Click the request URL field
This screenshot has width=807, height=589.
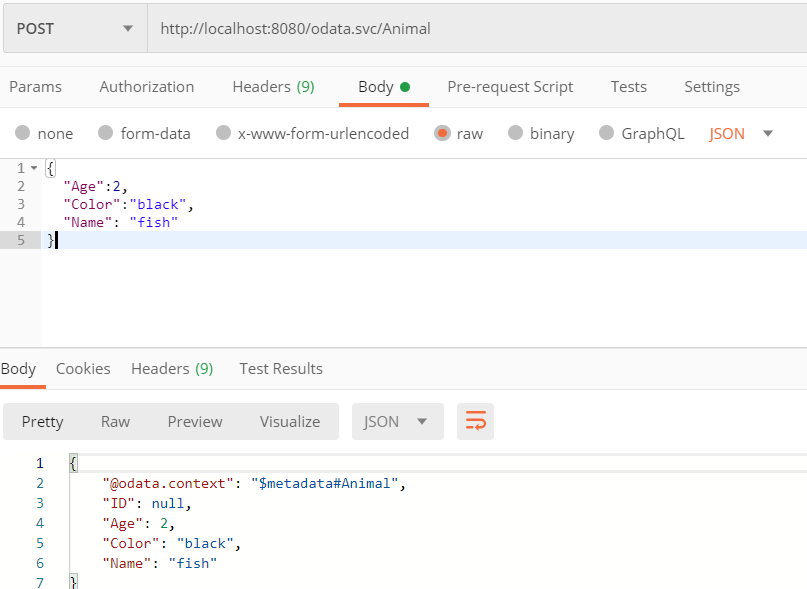pos(477,28)
